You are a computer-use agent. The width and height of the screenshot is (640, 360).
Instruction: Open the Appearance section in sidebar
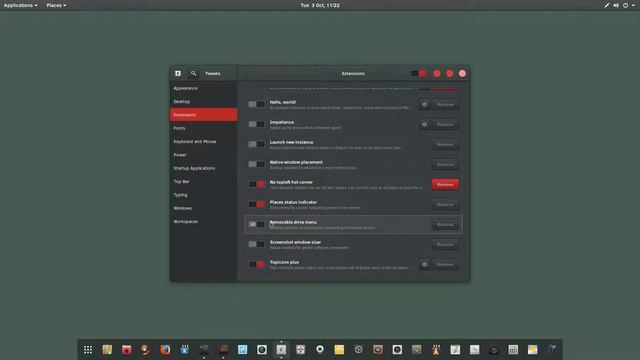tap(203, 88)
